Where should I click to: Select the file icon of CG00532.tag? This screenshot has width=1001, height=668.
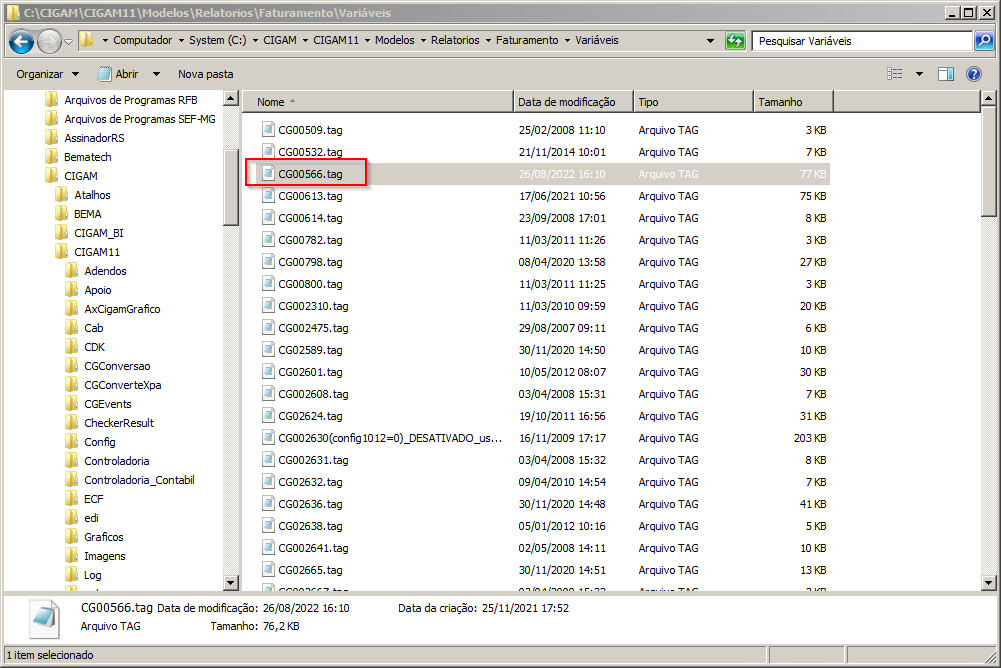click(x=268, y=151)
